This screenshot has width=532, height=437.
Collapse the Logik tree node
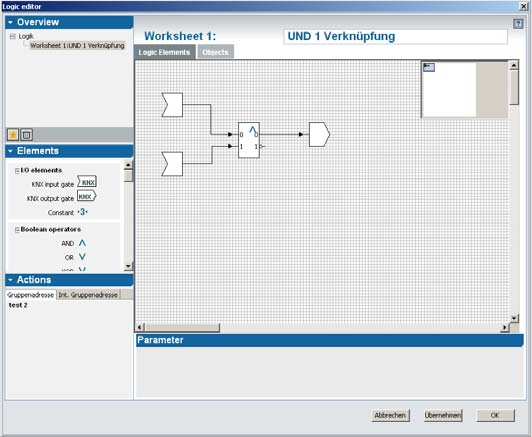[13, 36]
